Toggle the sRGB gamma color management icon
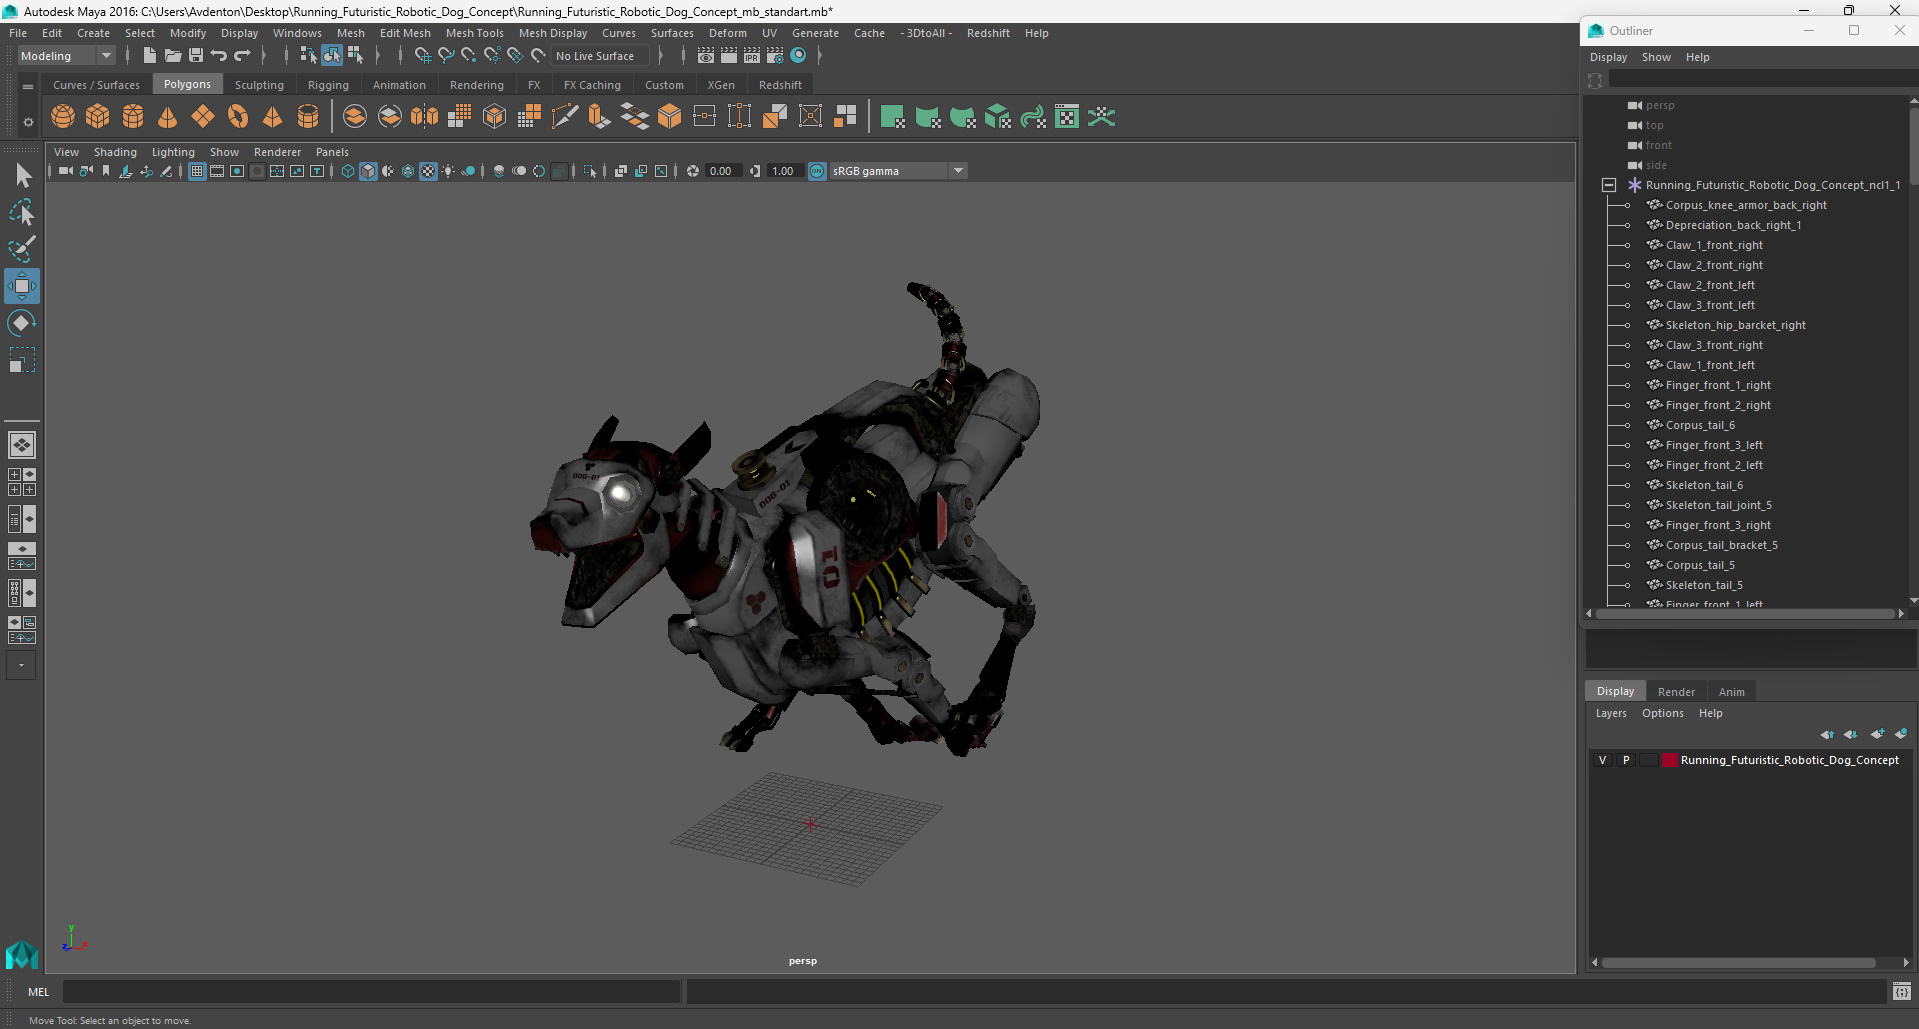The image size is (1919, 1029). (817, 171)
